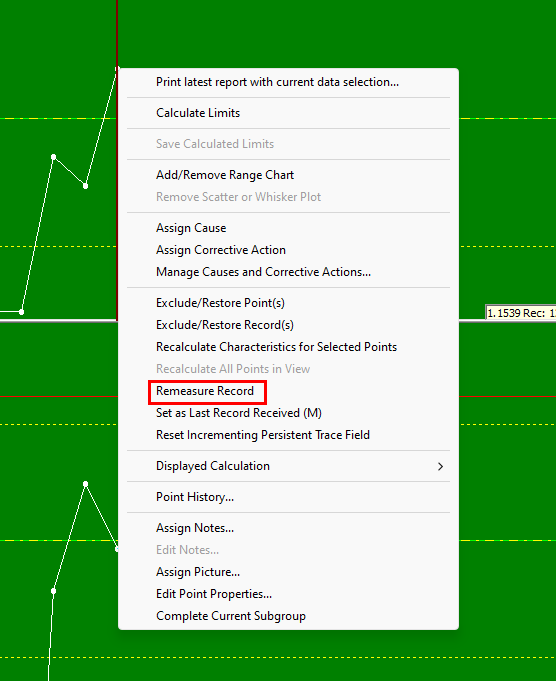Click the Displayed Calculation chevron arrow

click(x=440, y=466)
